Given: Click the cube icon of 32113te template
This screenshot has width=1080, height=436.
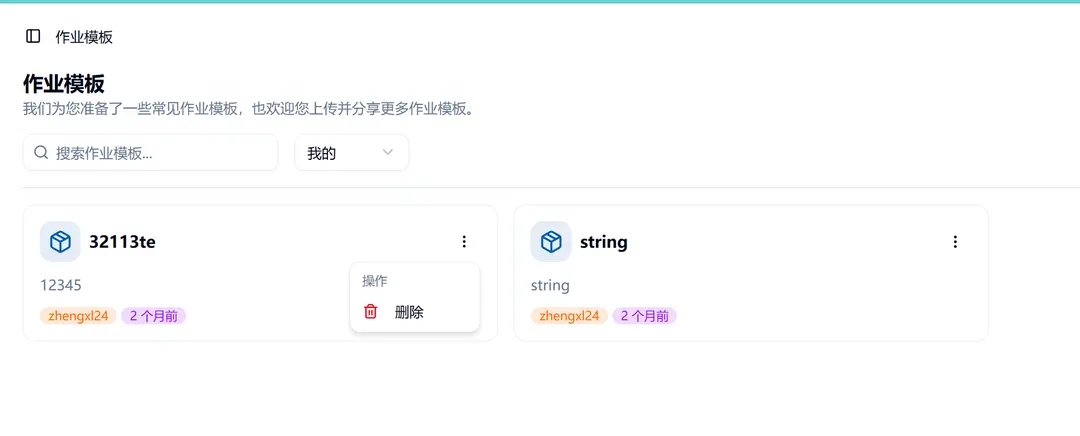Looking at the screenshot, I should [60, 242].
